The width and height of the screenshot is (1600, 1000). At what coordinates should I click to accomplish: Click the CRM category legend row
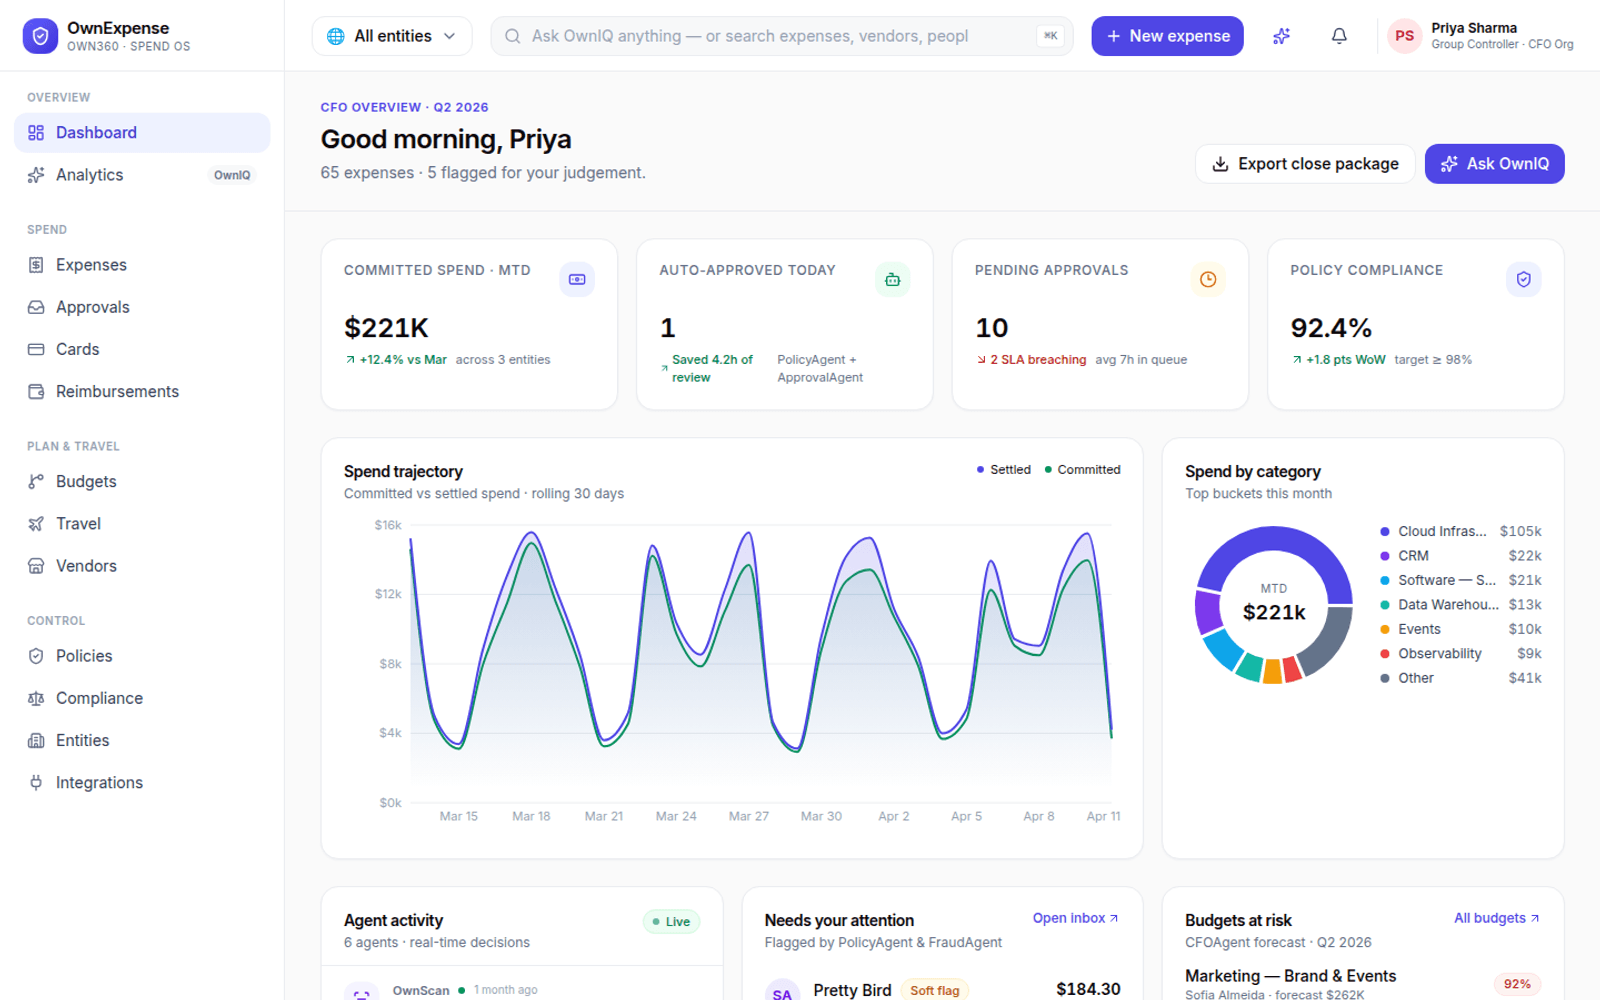(x=1461, y=556)
